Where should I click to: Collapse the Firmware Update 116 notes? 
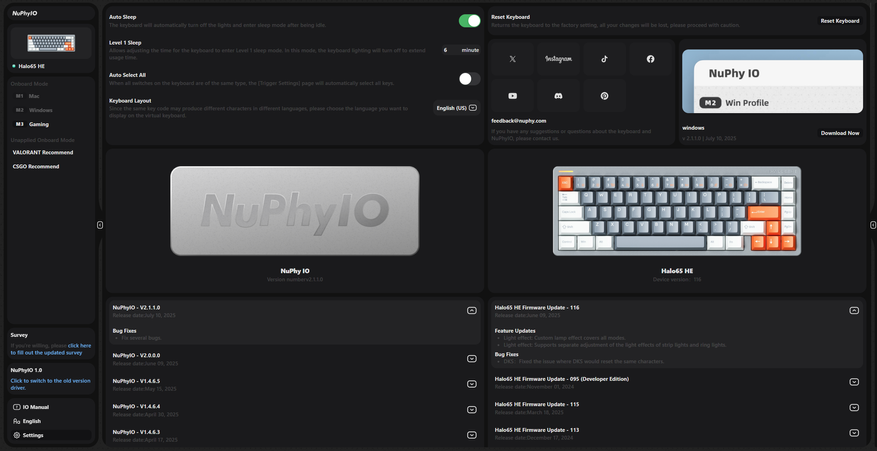point(854,311)
